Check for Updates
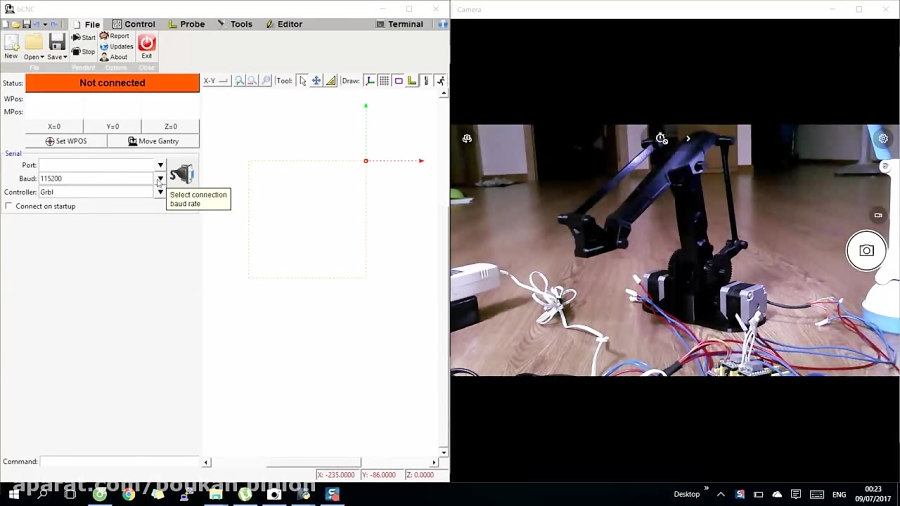The width and height of the screenshot is (900, 506). click(x=117, y=46)
